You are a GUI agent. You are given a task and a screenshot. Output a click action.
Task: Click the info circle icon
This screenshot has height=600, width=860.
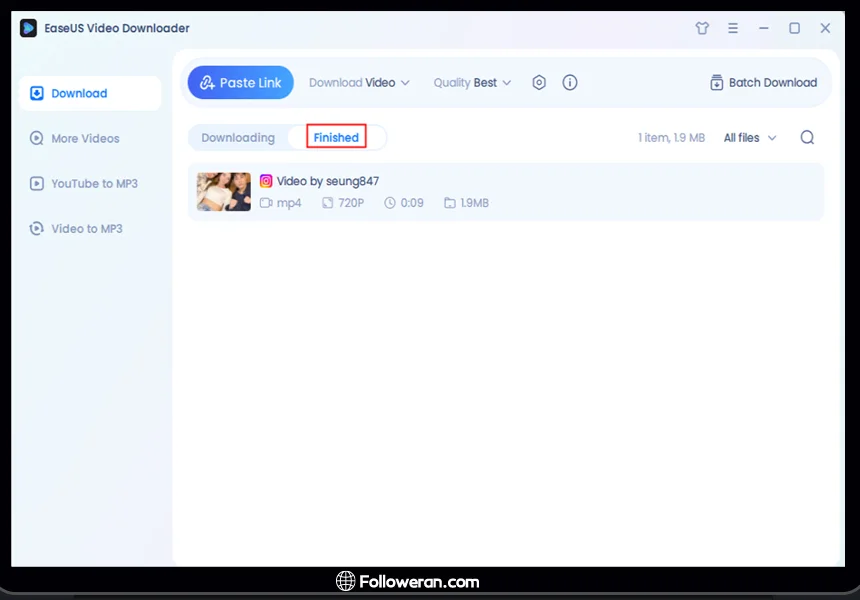click(570, 83)
